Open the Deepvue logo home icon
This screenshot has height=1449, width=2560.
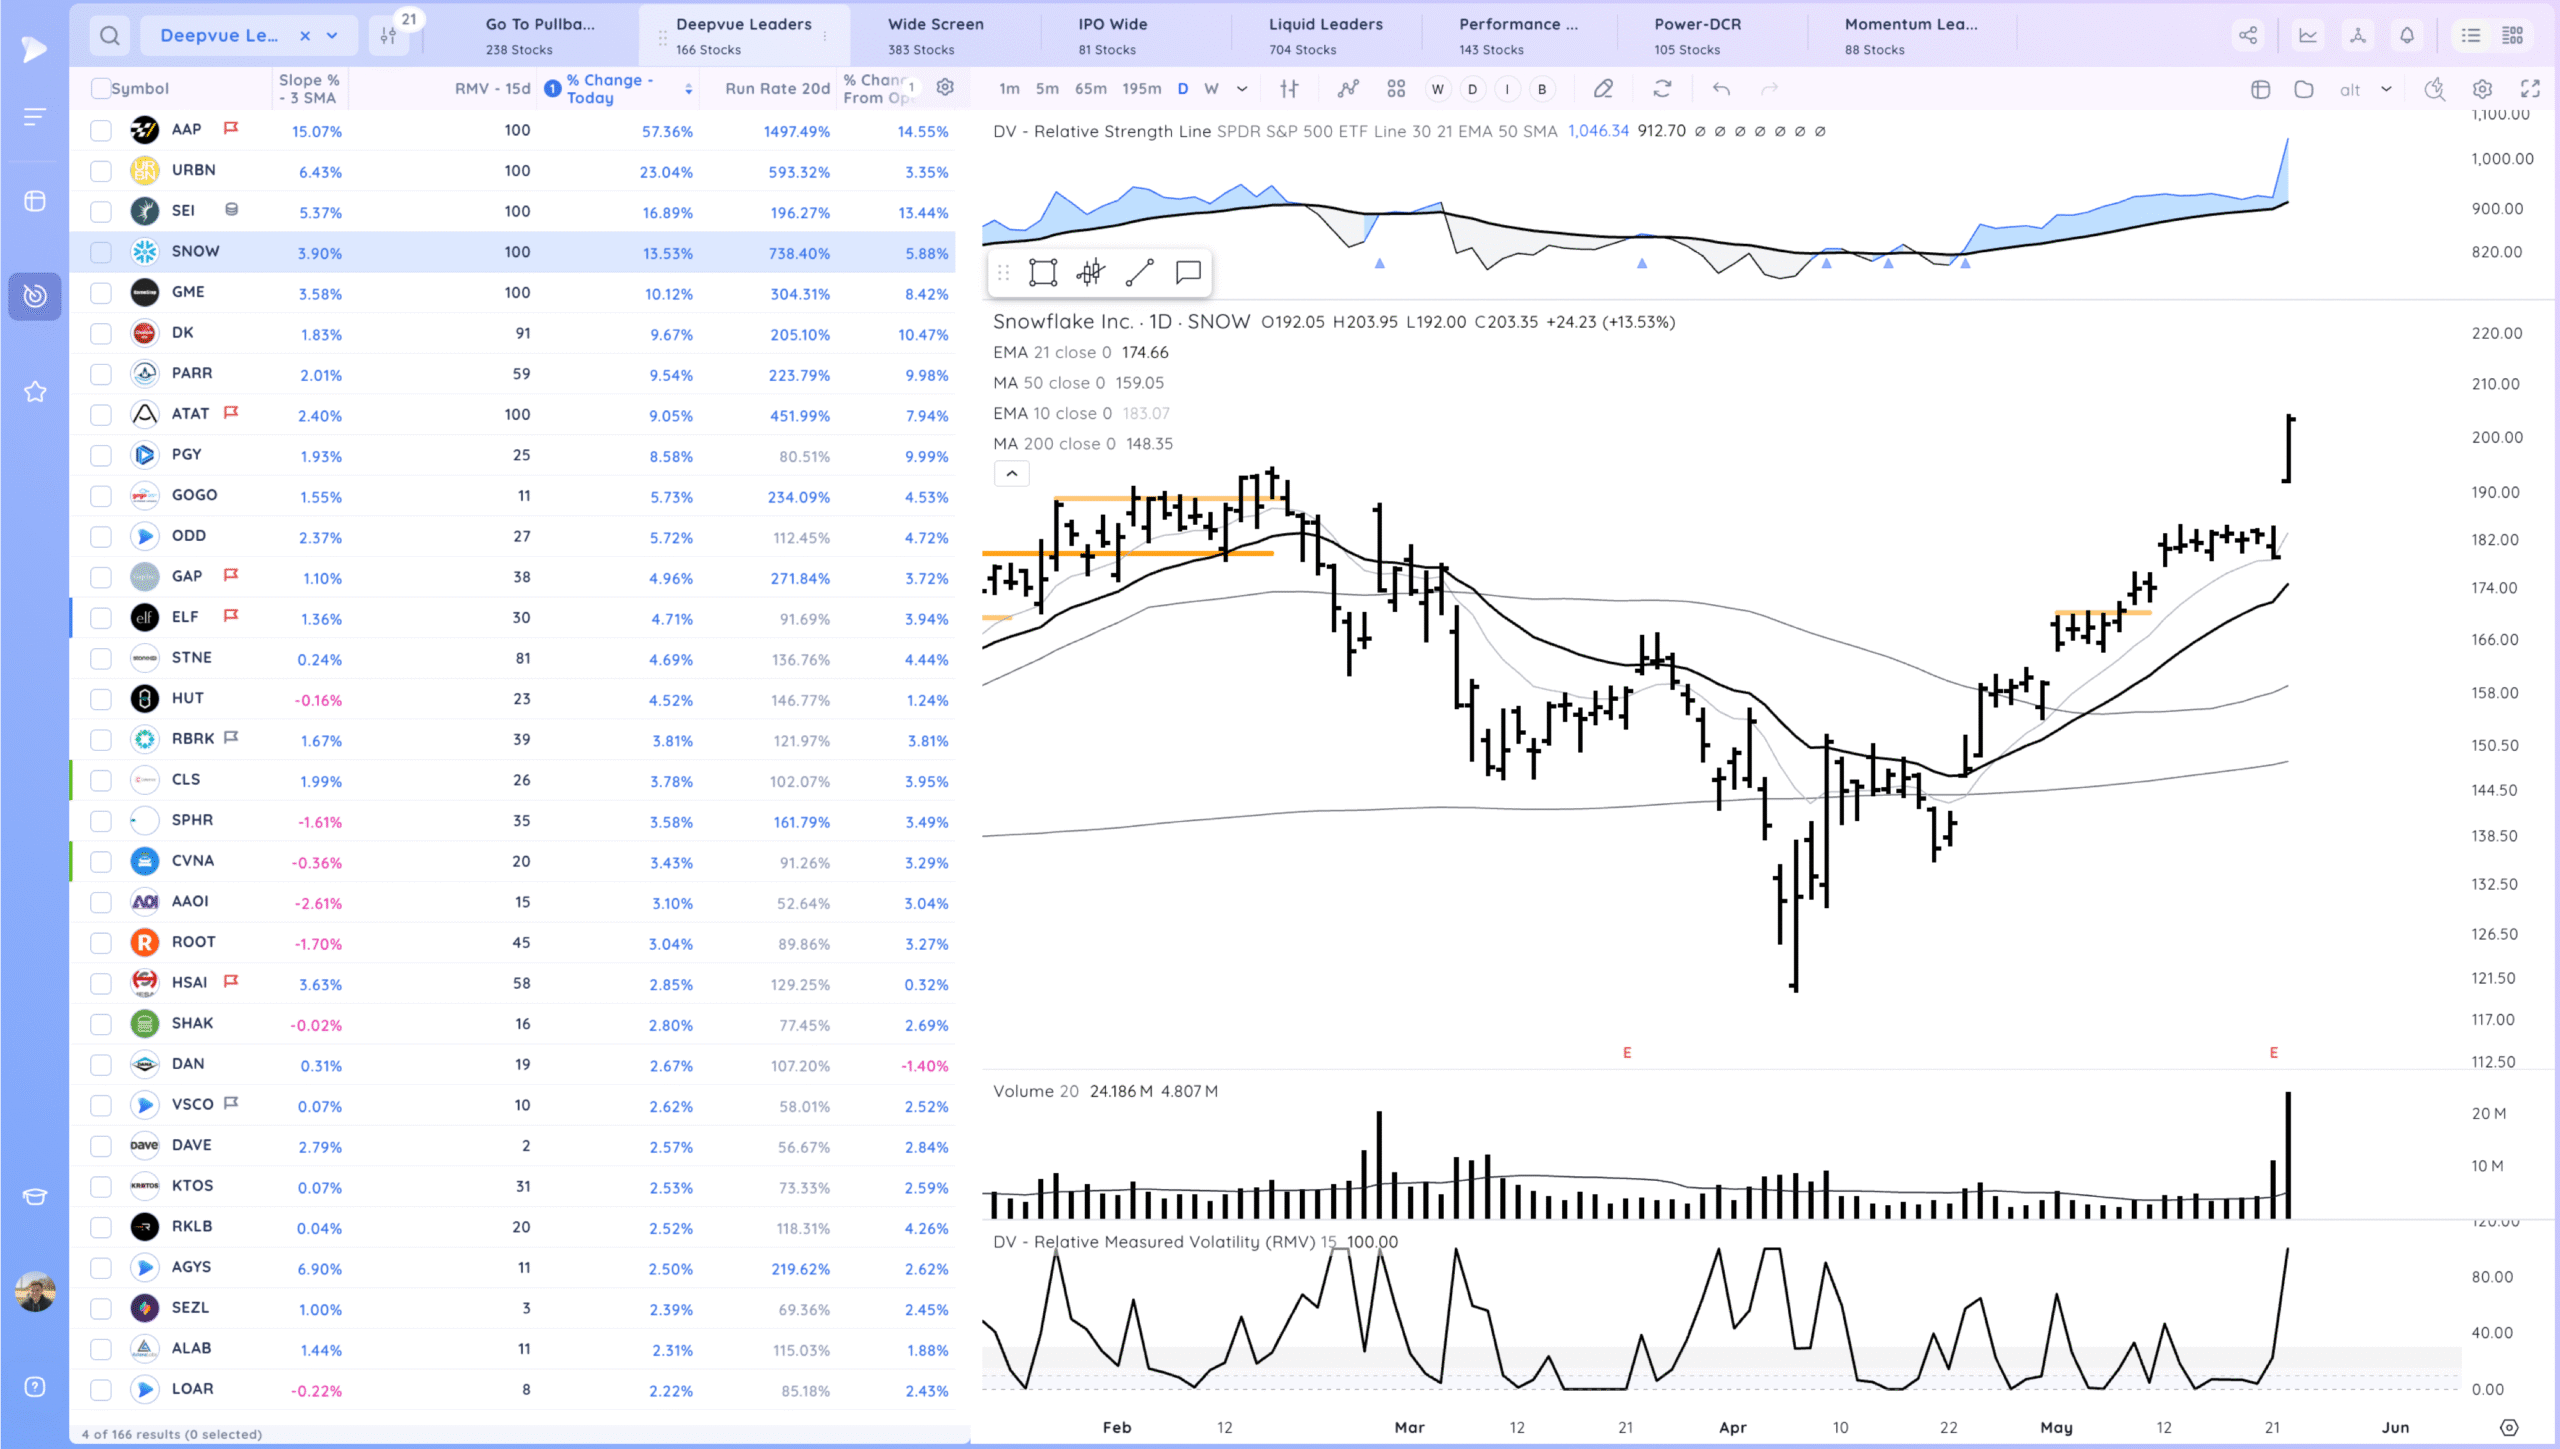35,48
